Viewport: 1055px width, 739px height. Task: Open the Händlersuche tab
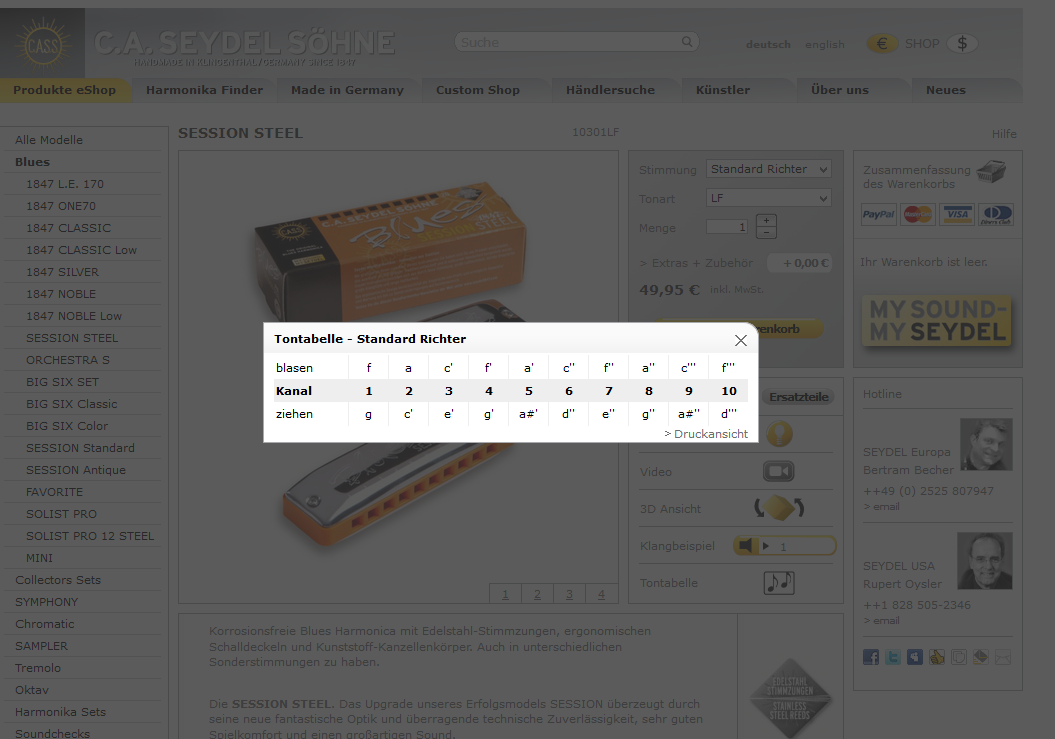coord(610,90)
